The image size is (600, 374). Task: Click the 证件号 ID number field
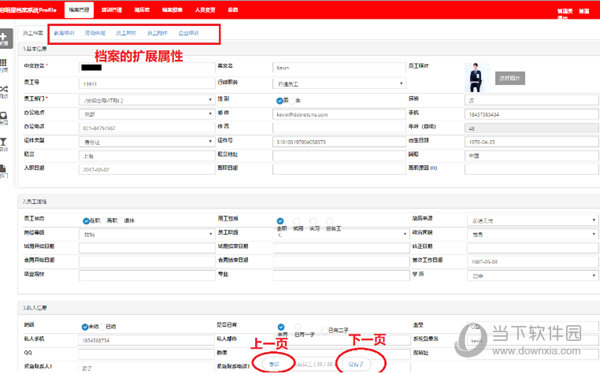(339, 142)
